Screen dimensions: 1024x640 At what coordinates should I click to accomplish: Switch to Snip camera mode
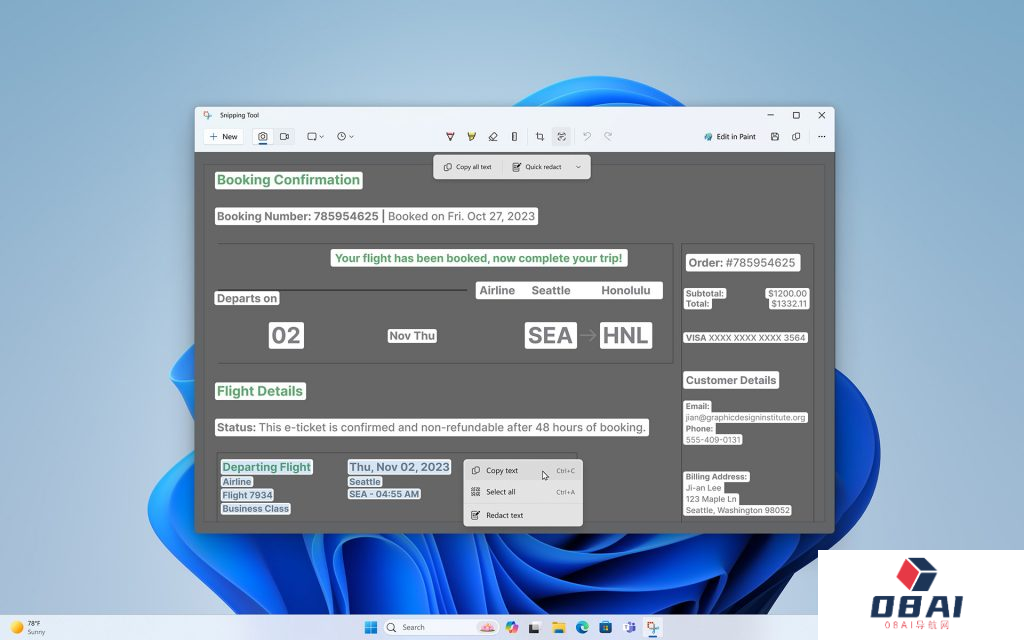click(263, 136)
